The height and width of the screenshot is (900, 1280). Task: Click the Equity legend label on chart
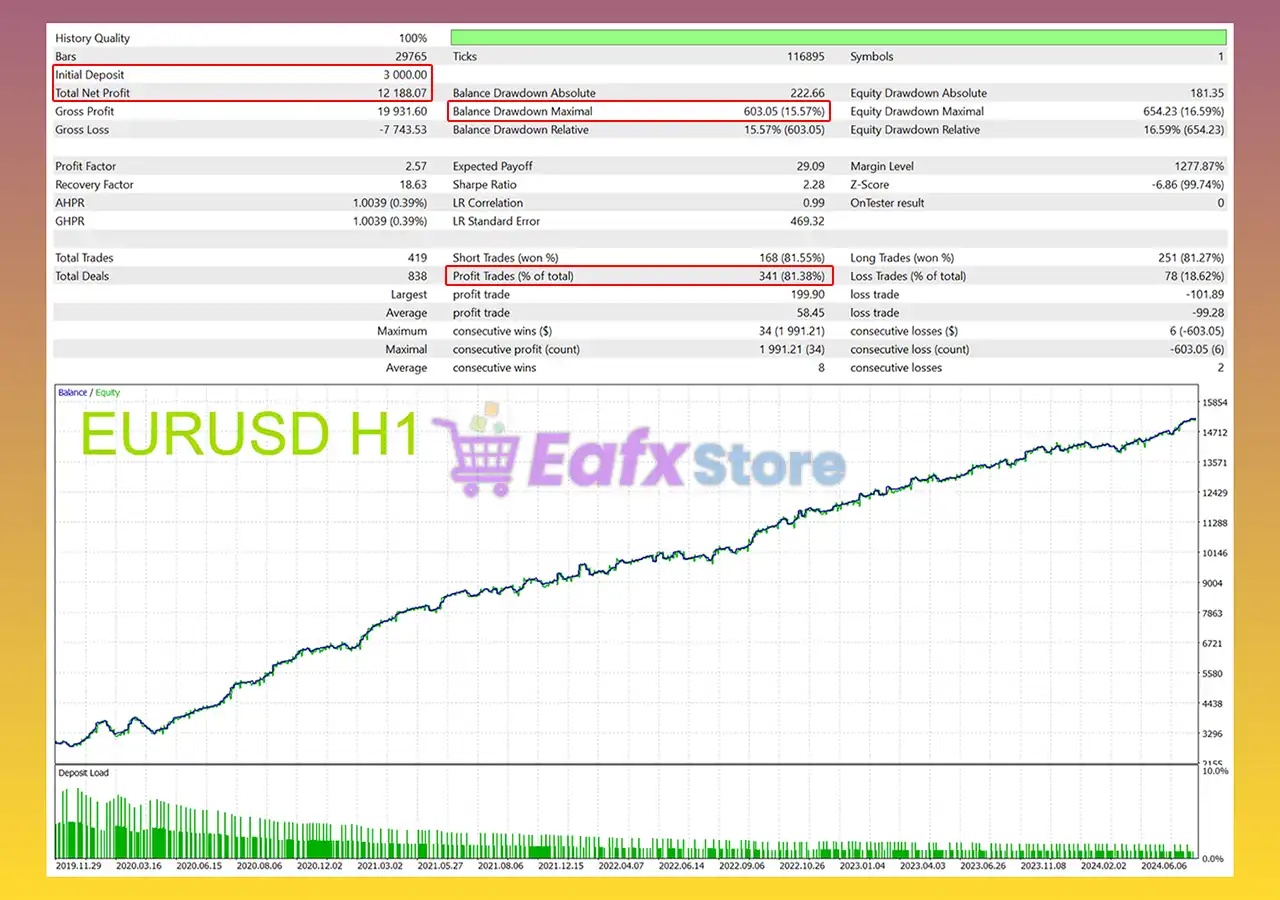(x=107, y=393)
